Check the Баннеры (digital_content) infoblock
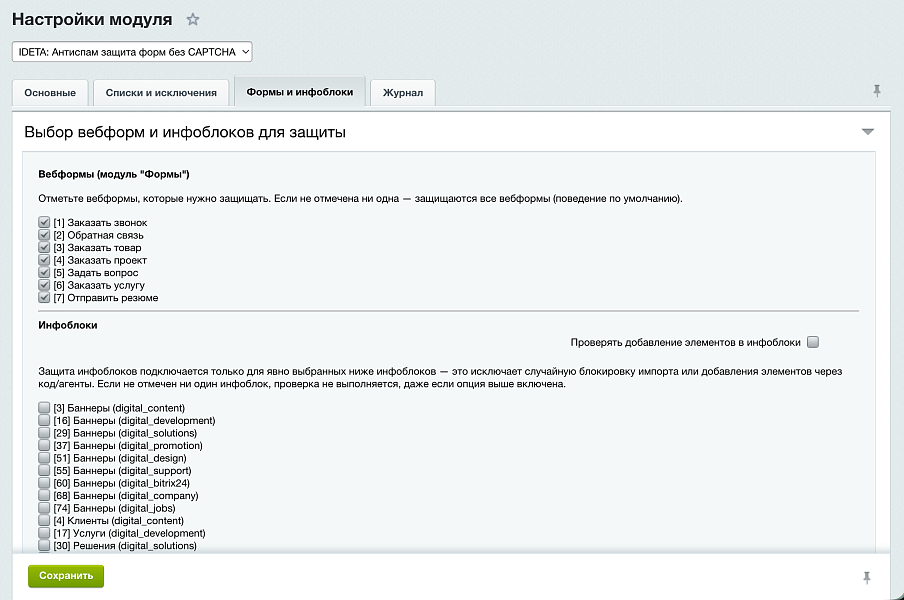 (x=44, y=407)
